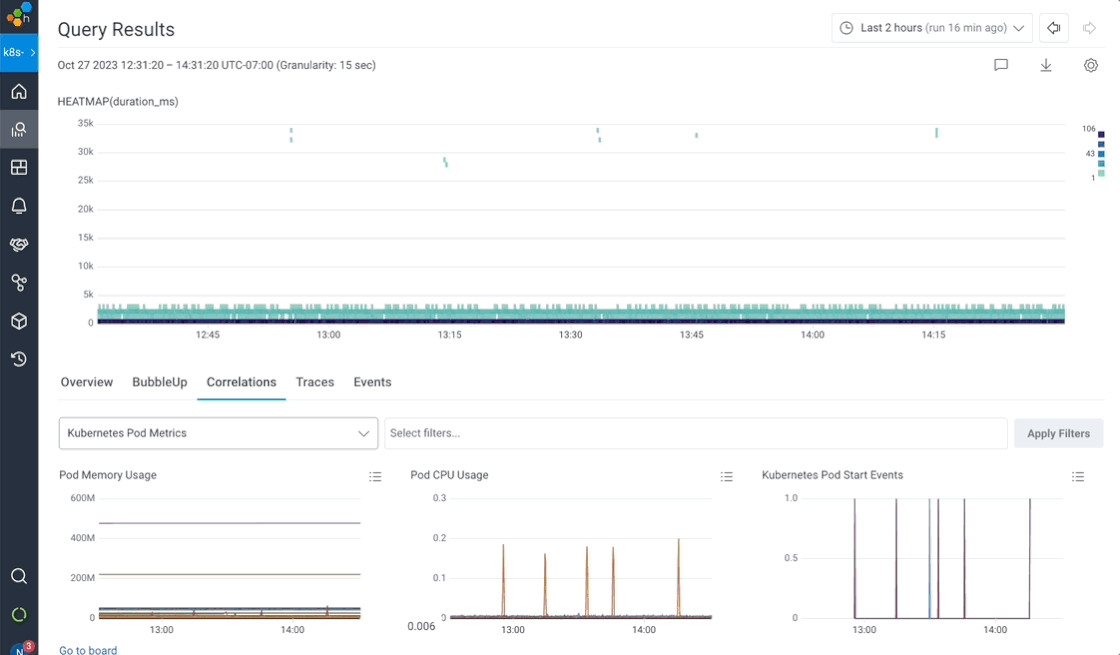Add a comment using speech bubble icon

(x=1001, y=64)
